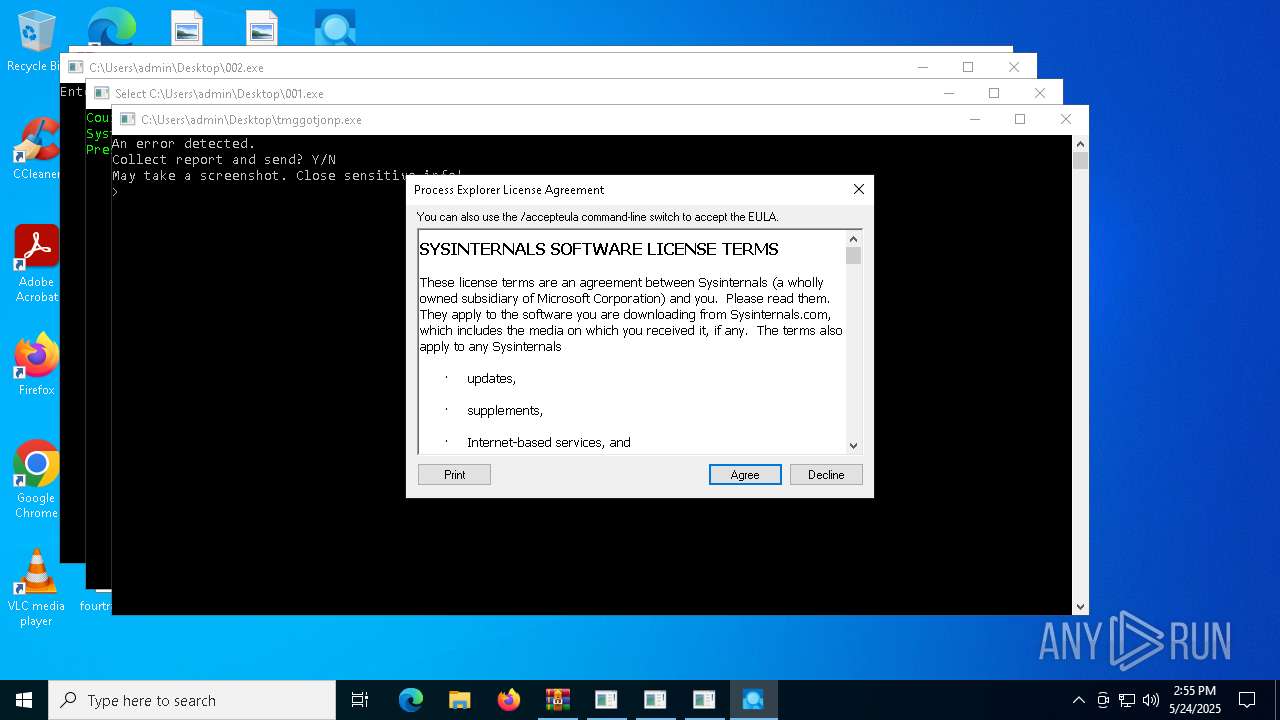Click the Agree button in license dialog
Screen dimensions: 1280x720
point(745,475)
